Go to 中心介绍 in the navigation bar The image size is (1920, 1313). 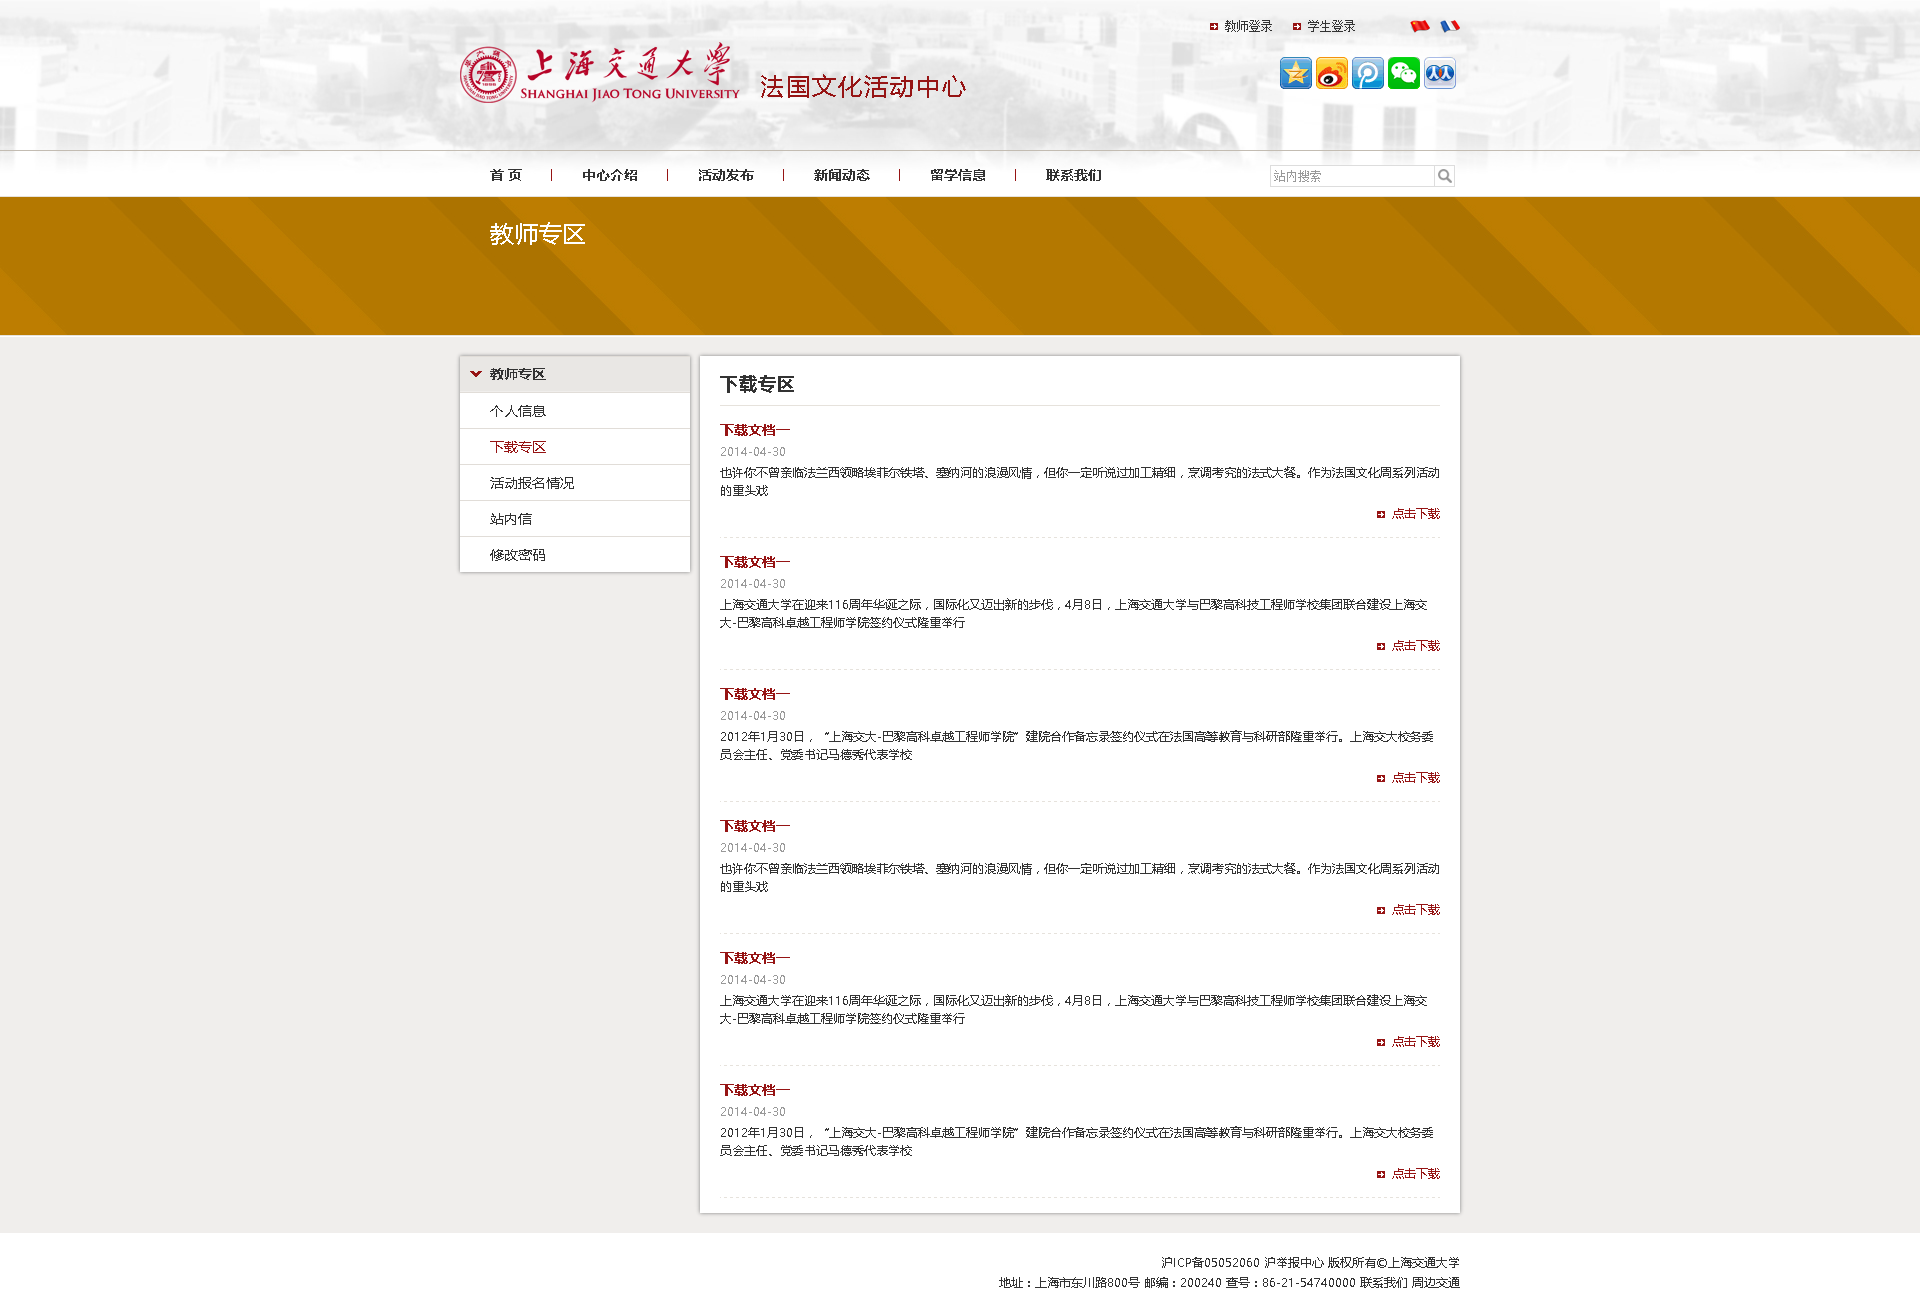tap(610, 175)
